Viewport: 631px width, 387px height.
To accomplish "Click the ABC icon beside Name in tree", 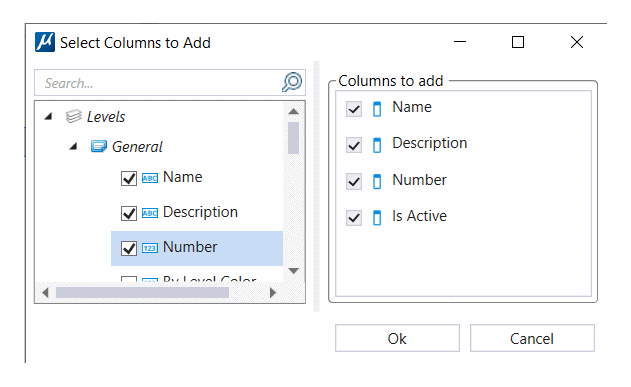I will (150, 178).
